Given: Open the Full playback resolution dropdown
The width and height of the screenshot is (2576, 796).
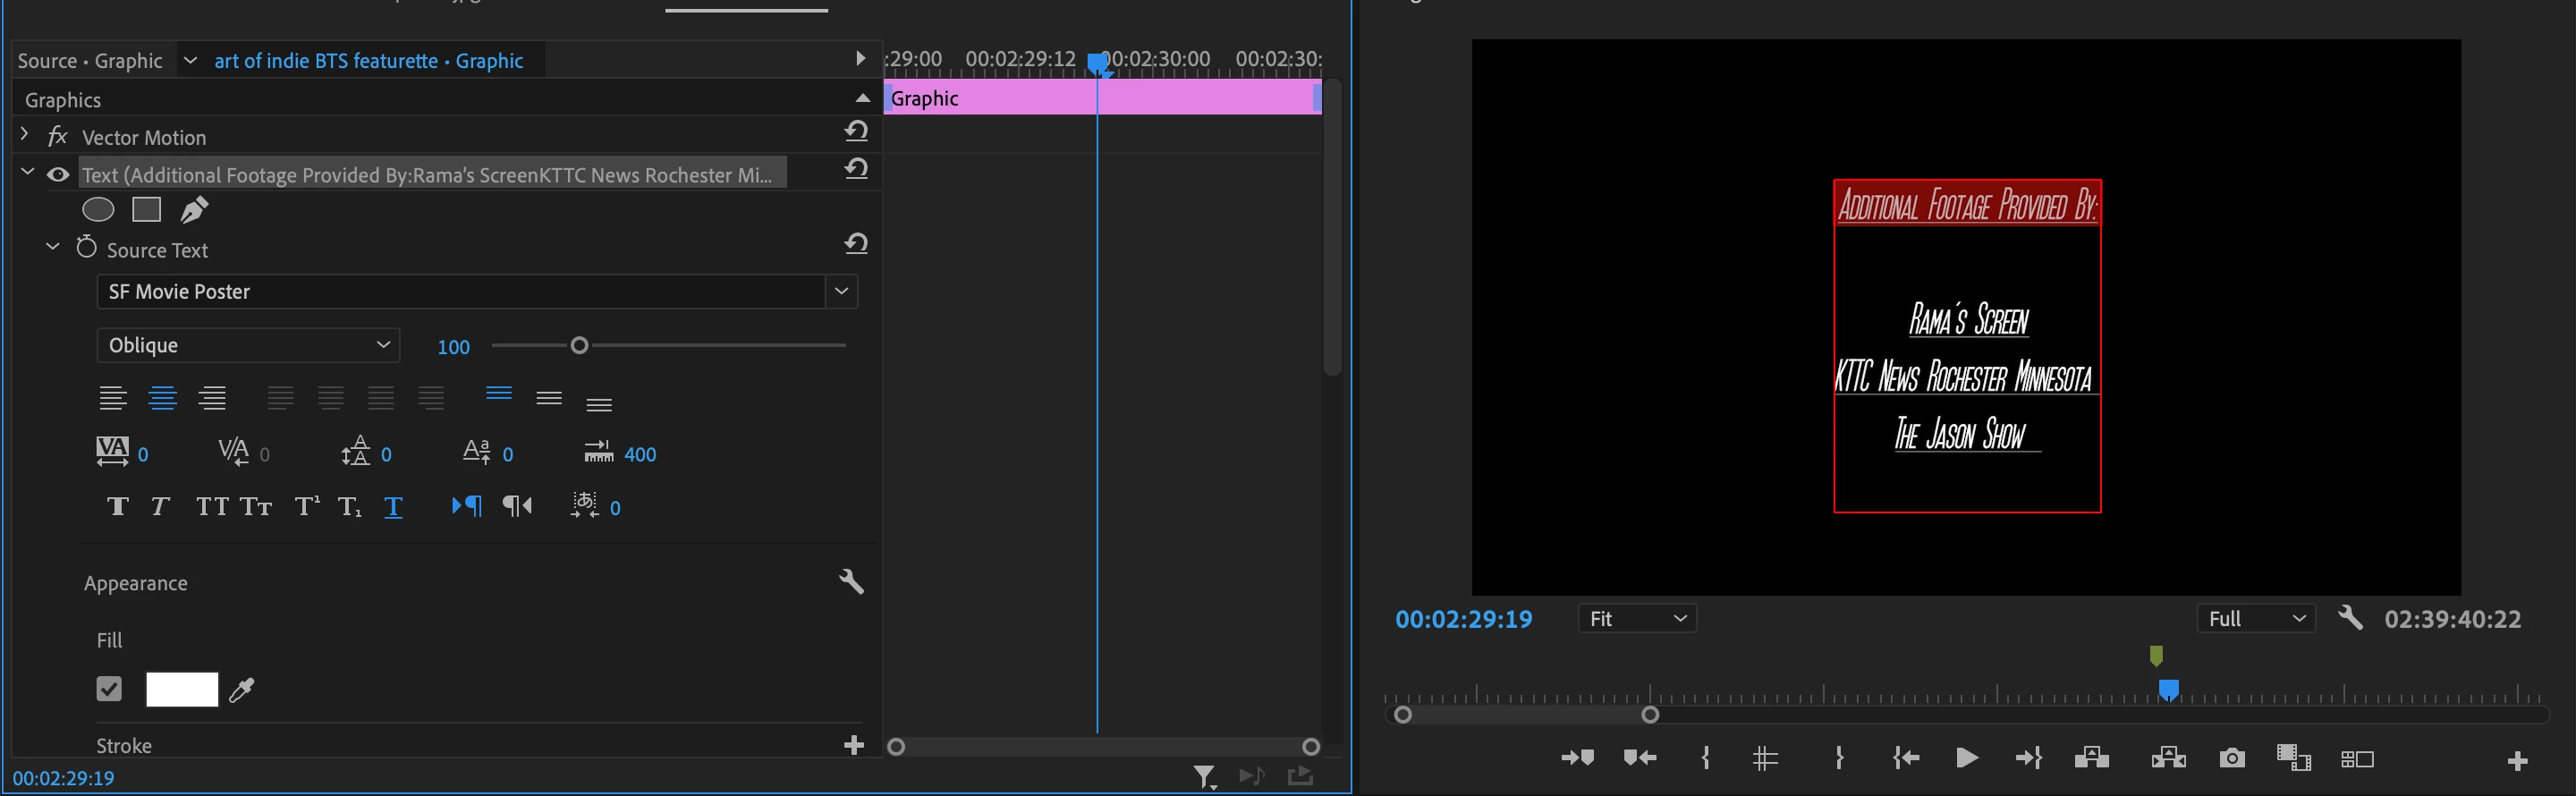Looking at the screenshot, I should coord(2256,619).
